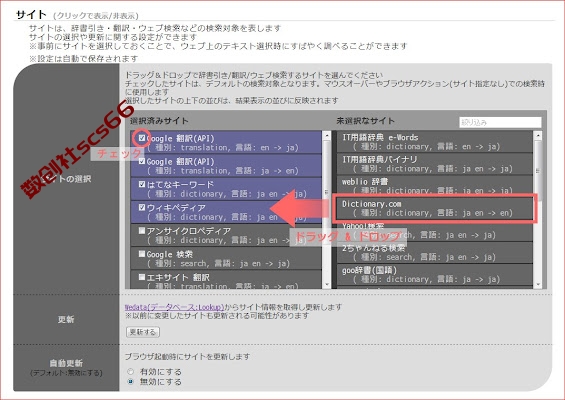Select the goo辞書(国語) entry
This screenshot has height=400, width=565.
click(x=435, y=275)
